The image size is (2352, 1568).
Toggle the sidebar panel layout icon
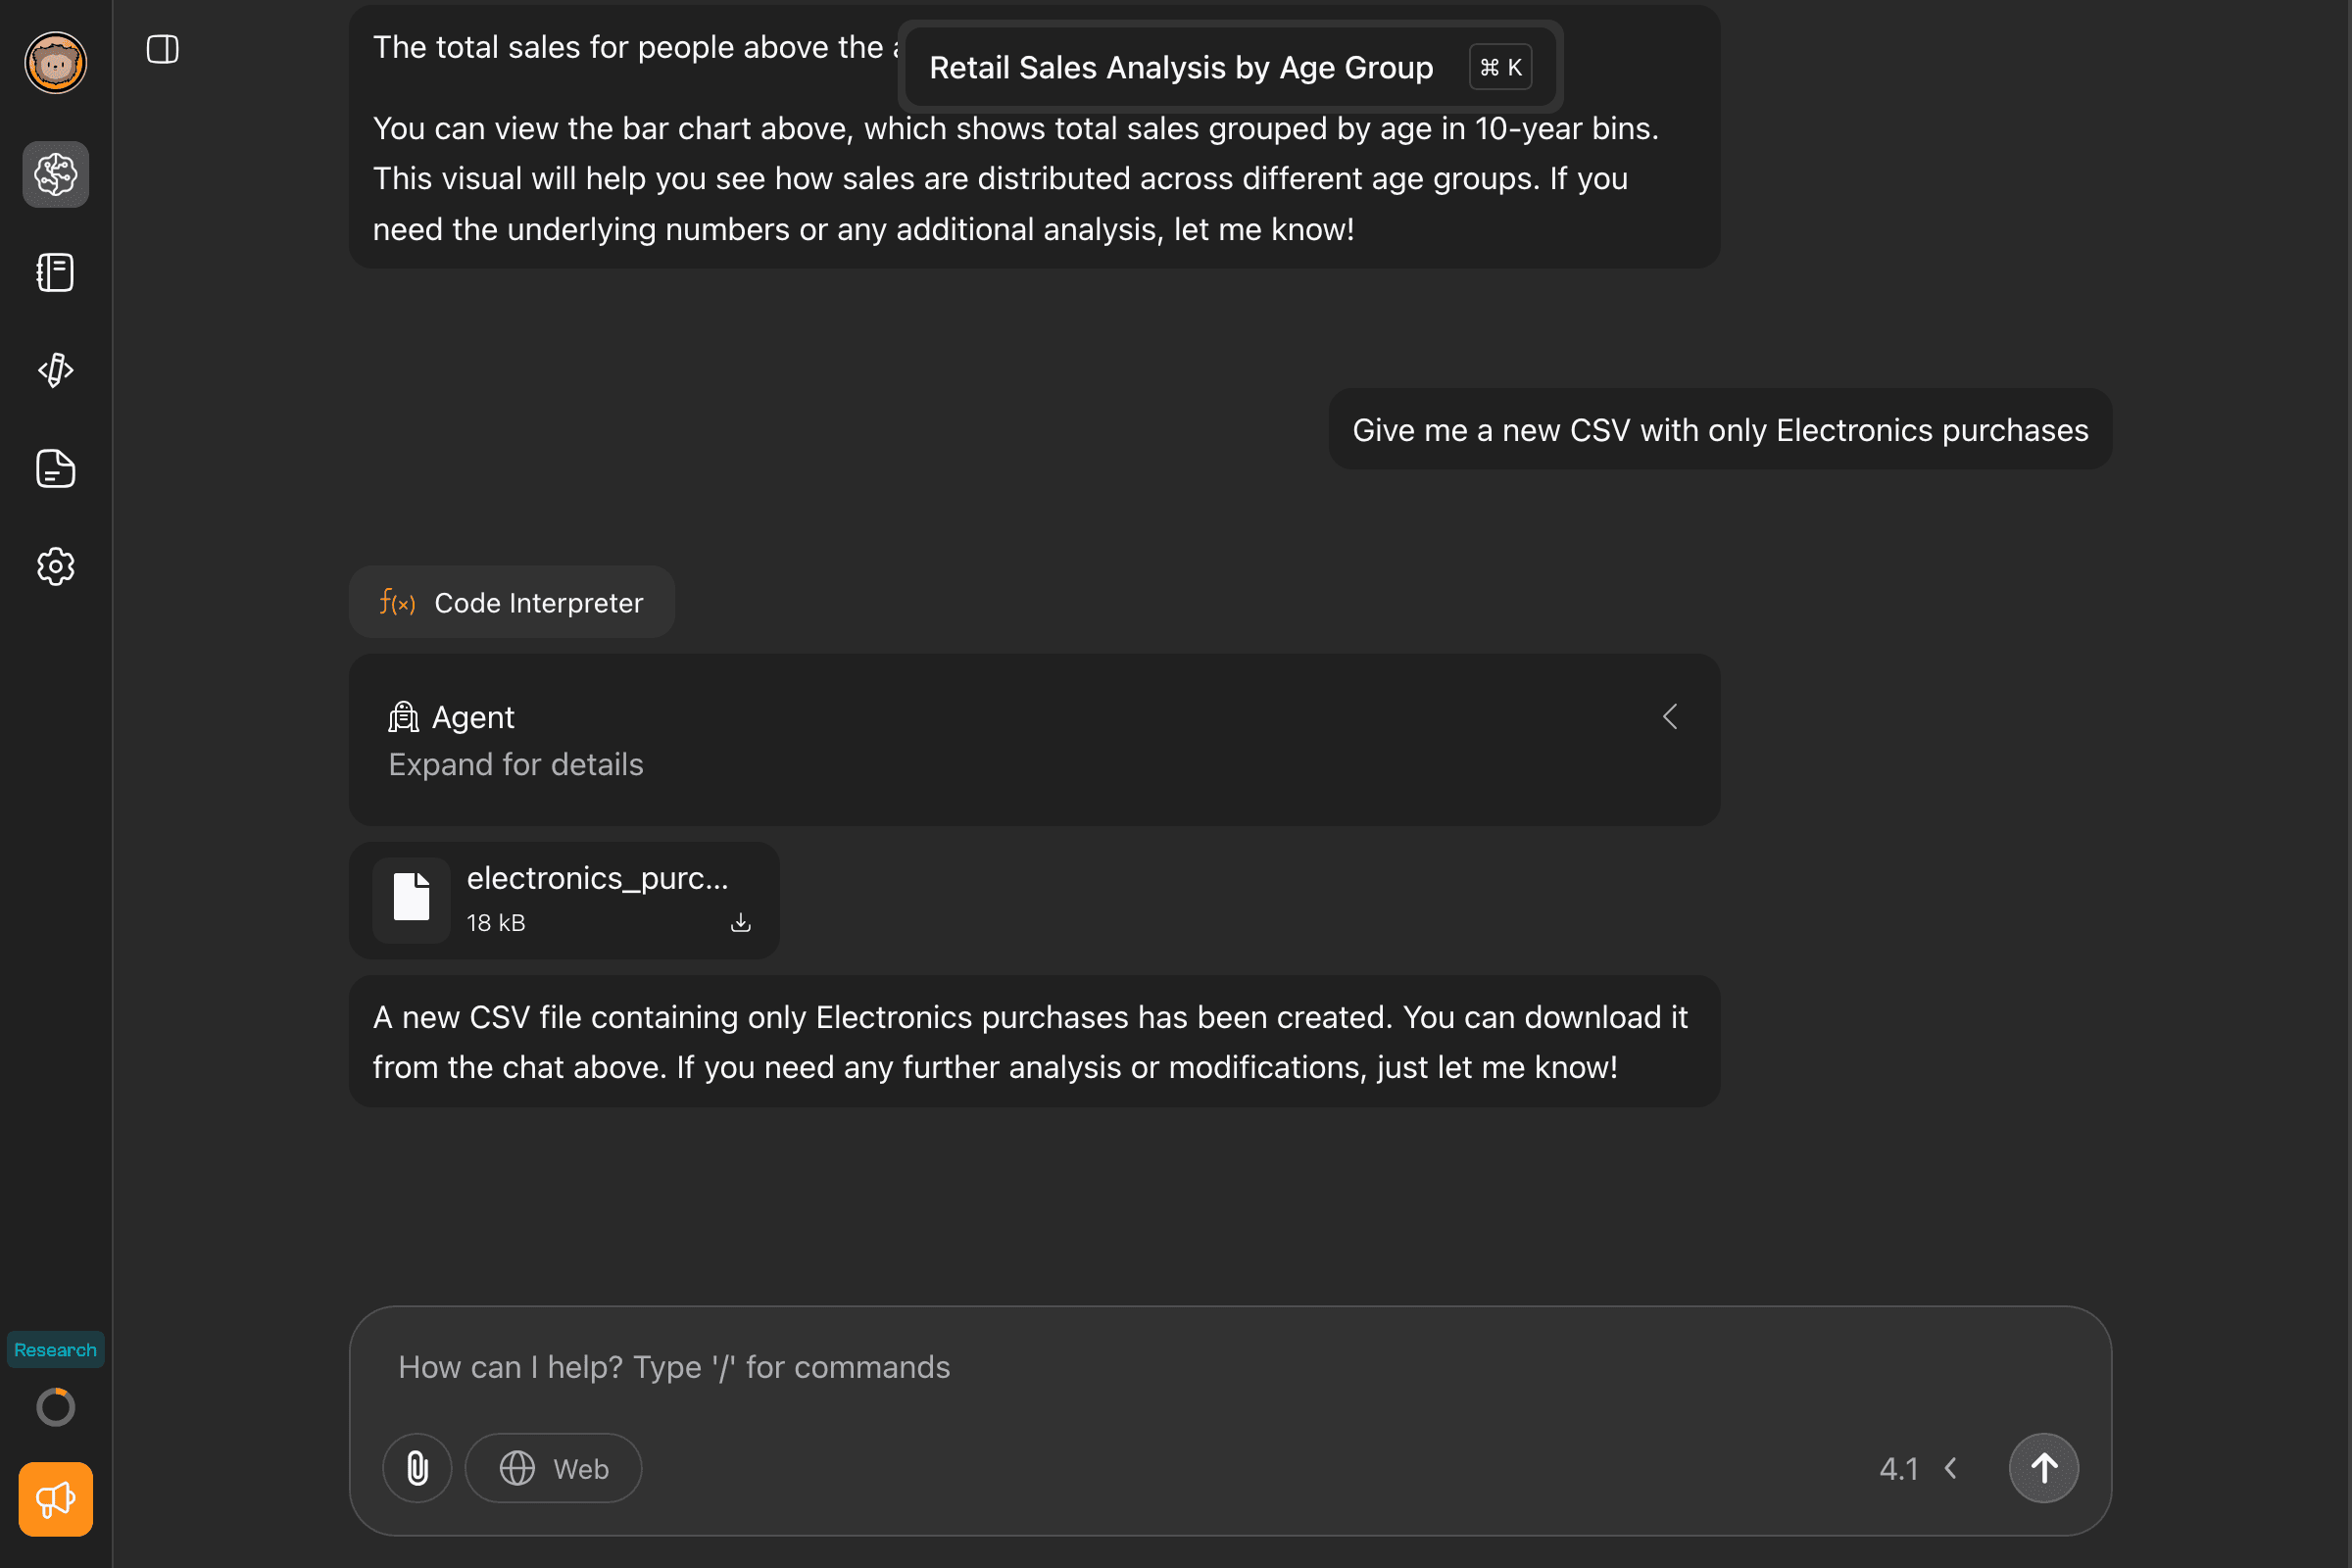coord(163,49)
